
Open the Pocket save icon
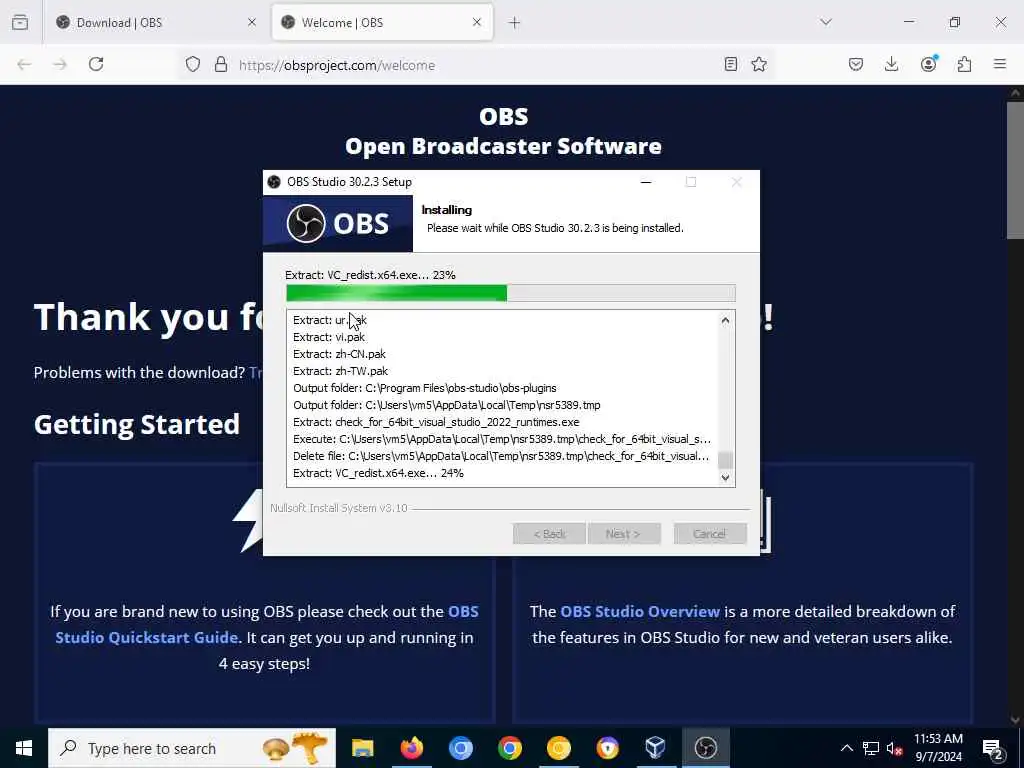point(856,64)
